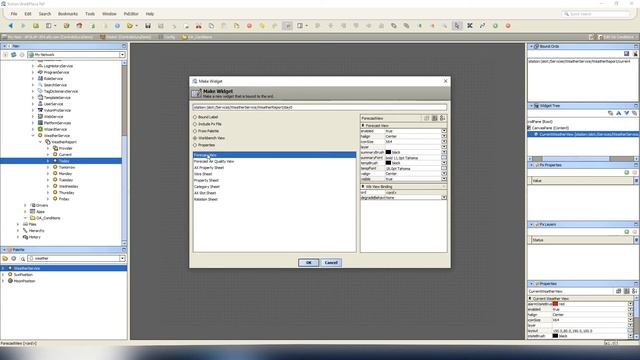Click the blue Refresh icon in the toolbar

coord(118,26)
